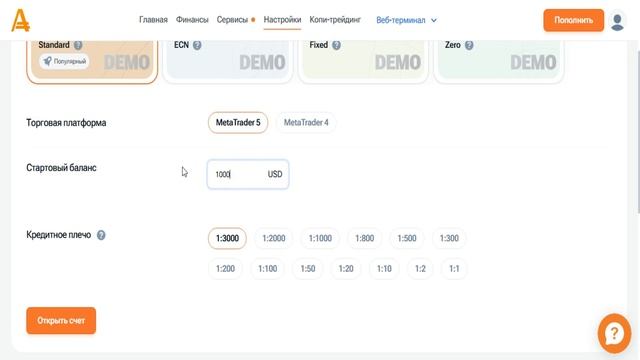Select leverage 1:2
The height and width of the screenshot is (360, 640).
[x=420, y=269]
